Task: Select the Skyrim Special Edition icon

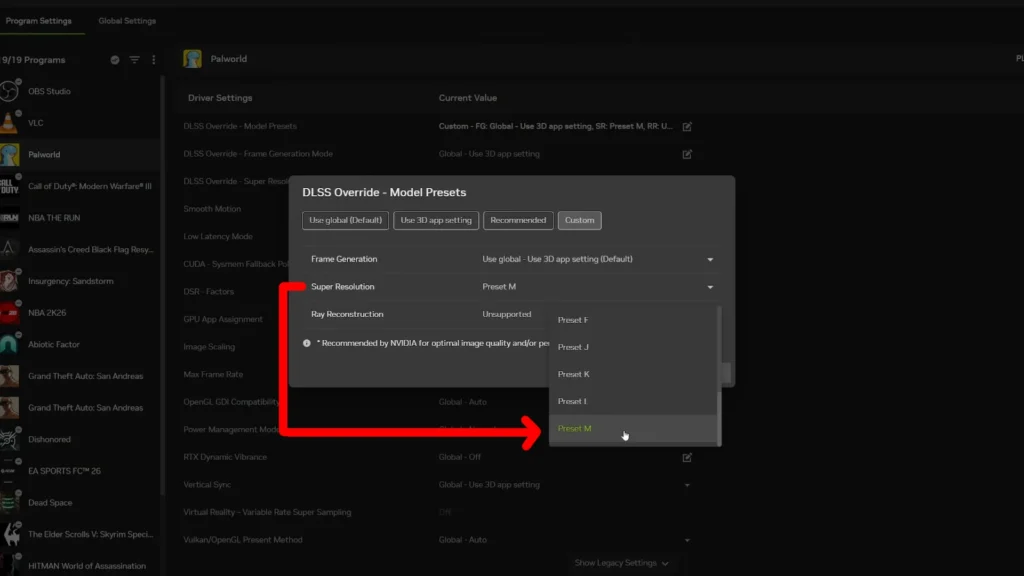Action: 9,534
